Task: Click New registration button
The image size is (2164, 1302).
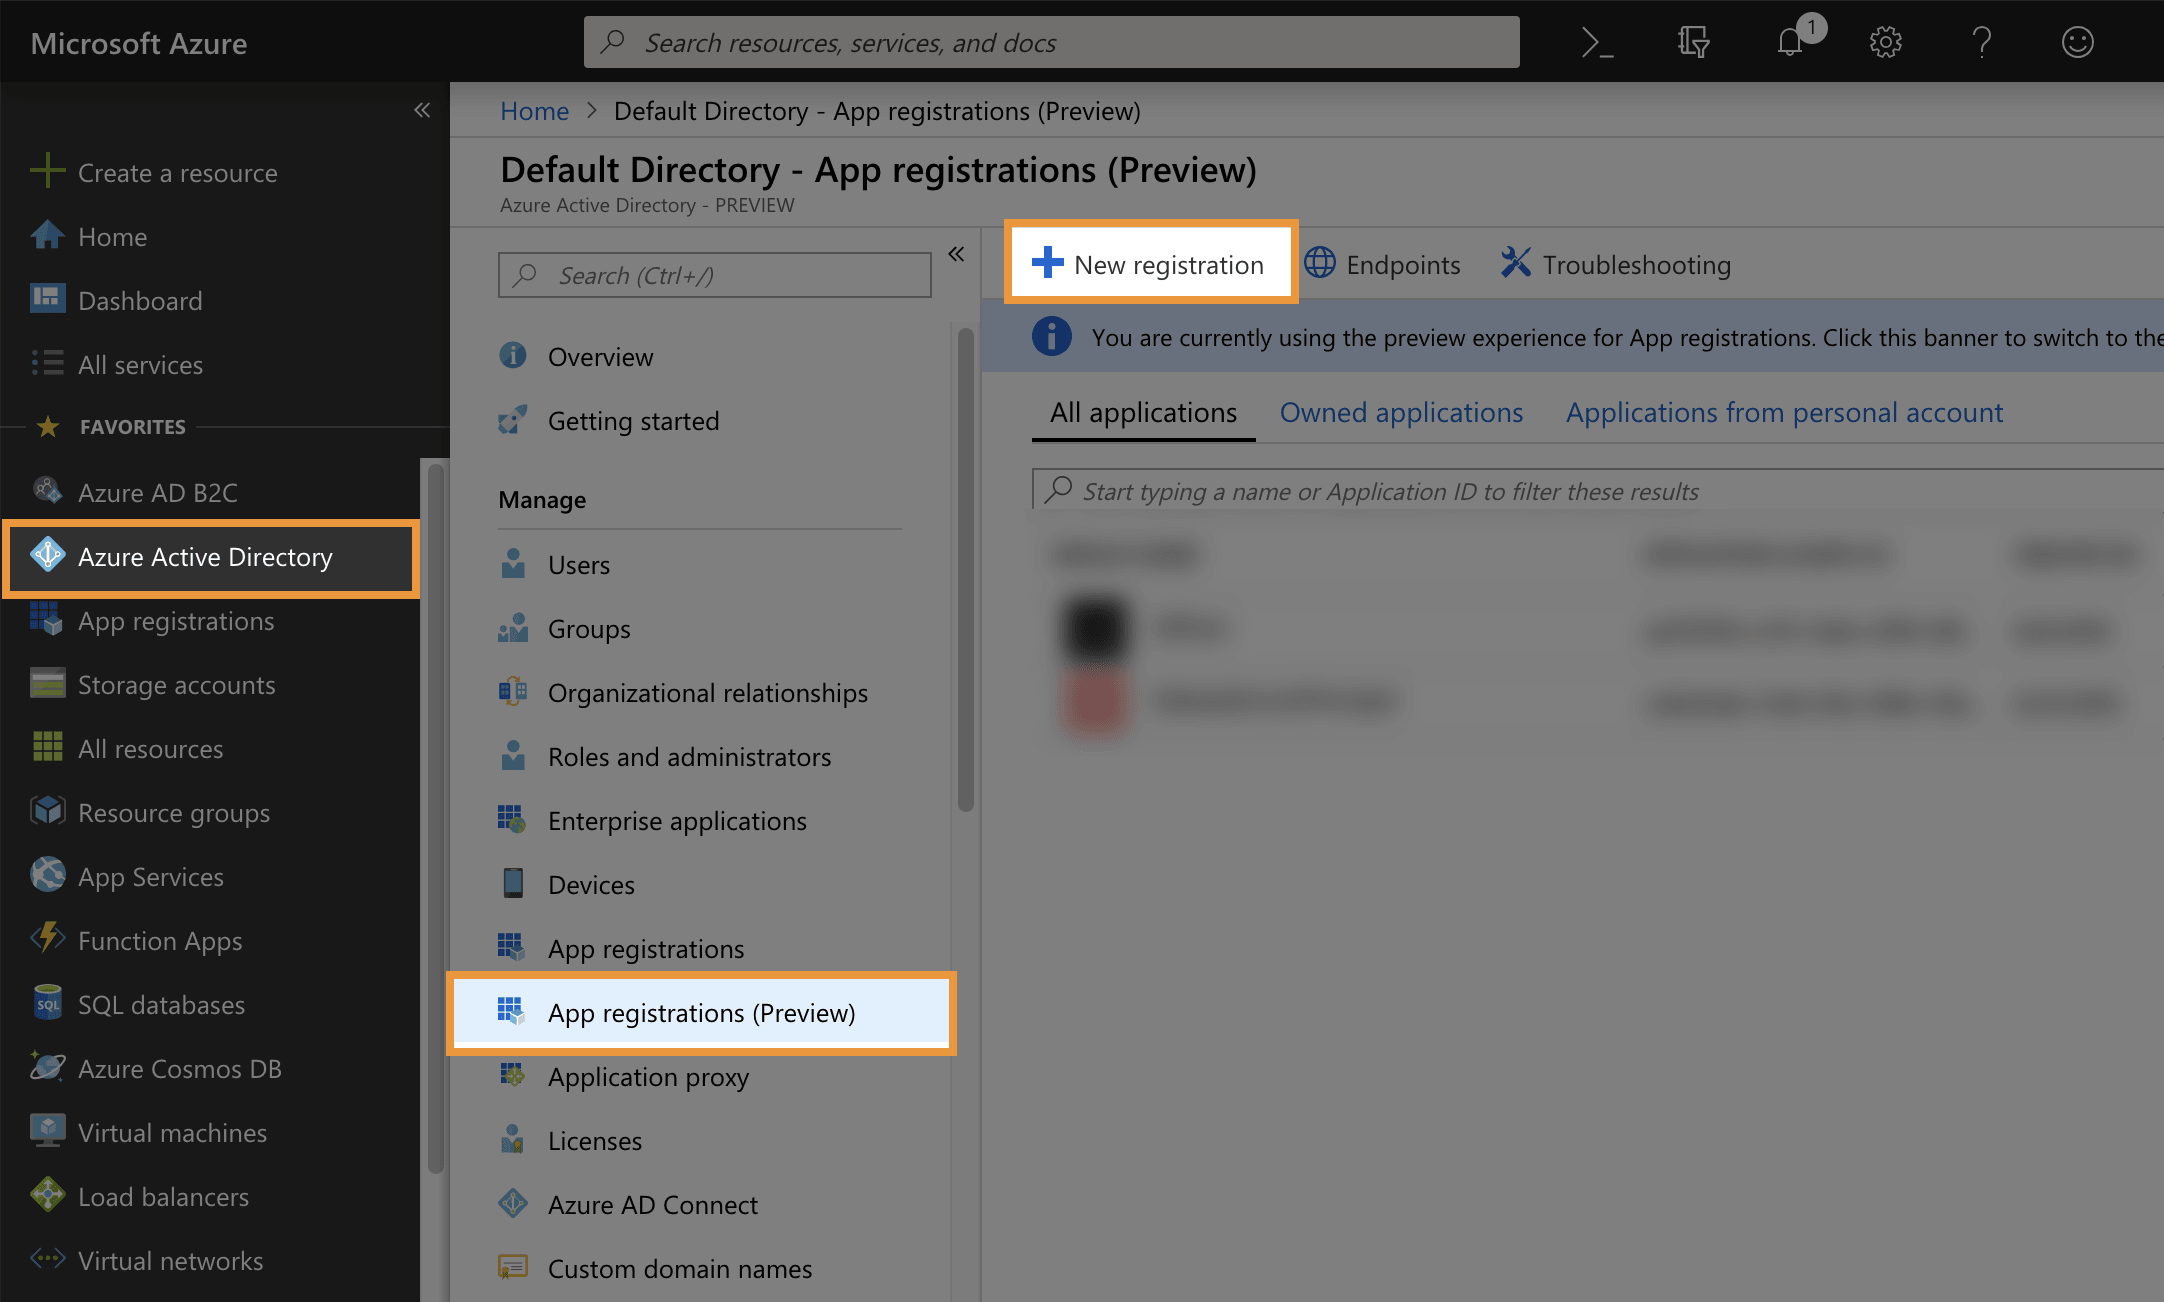Action: (x=1150, y=264)
